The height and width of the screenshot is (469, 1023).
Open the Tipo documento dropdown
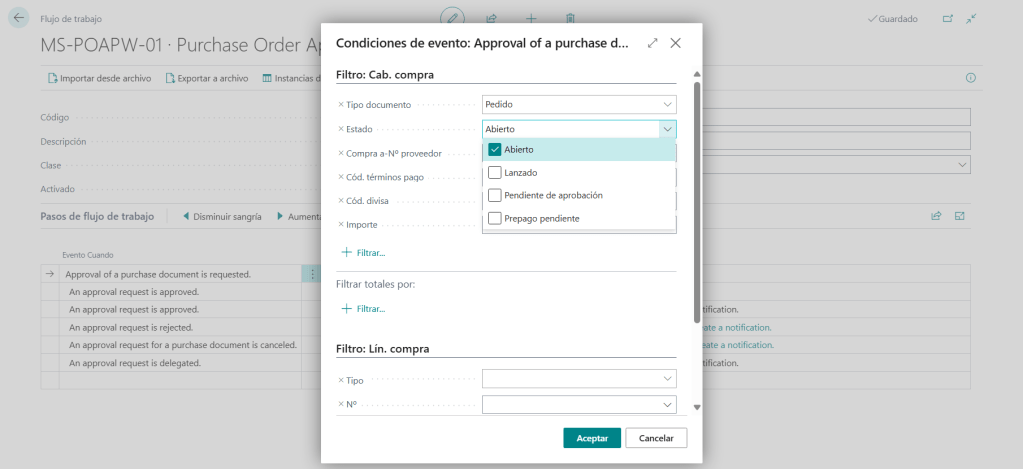pos(667,104)
